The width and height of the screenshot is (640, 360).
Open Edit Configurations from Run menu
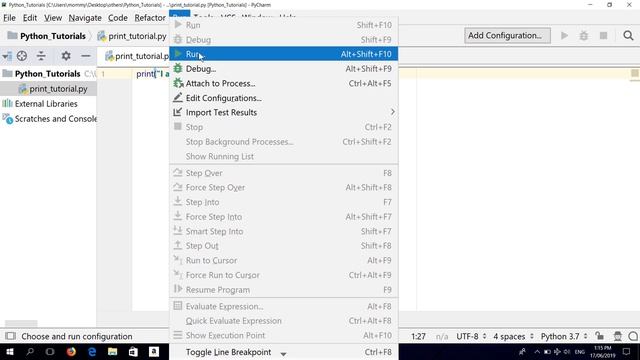[284, 98]
